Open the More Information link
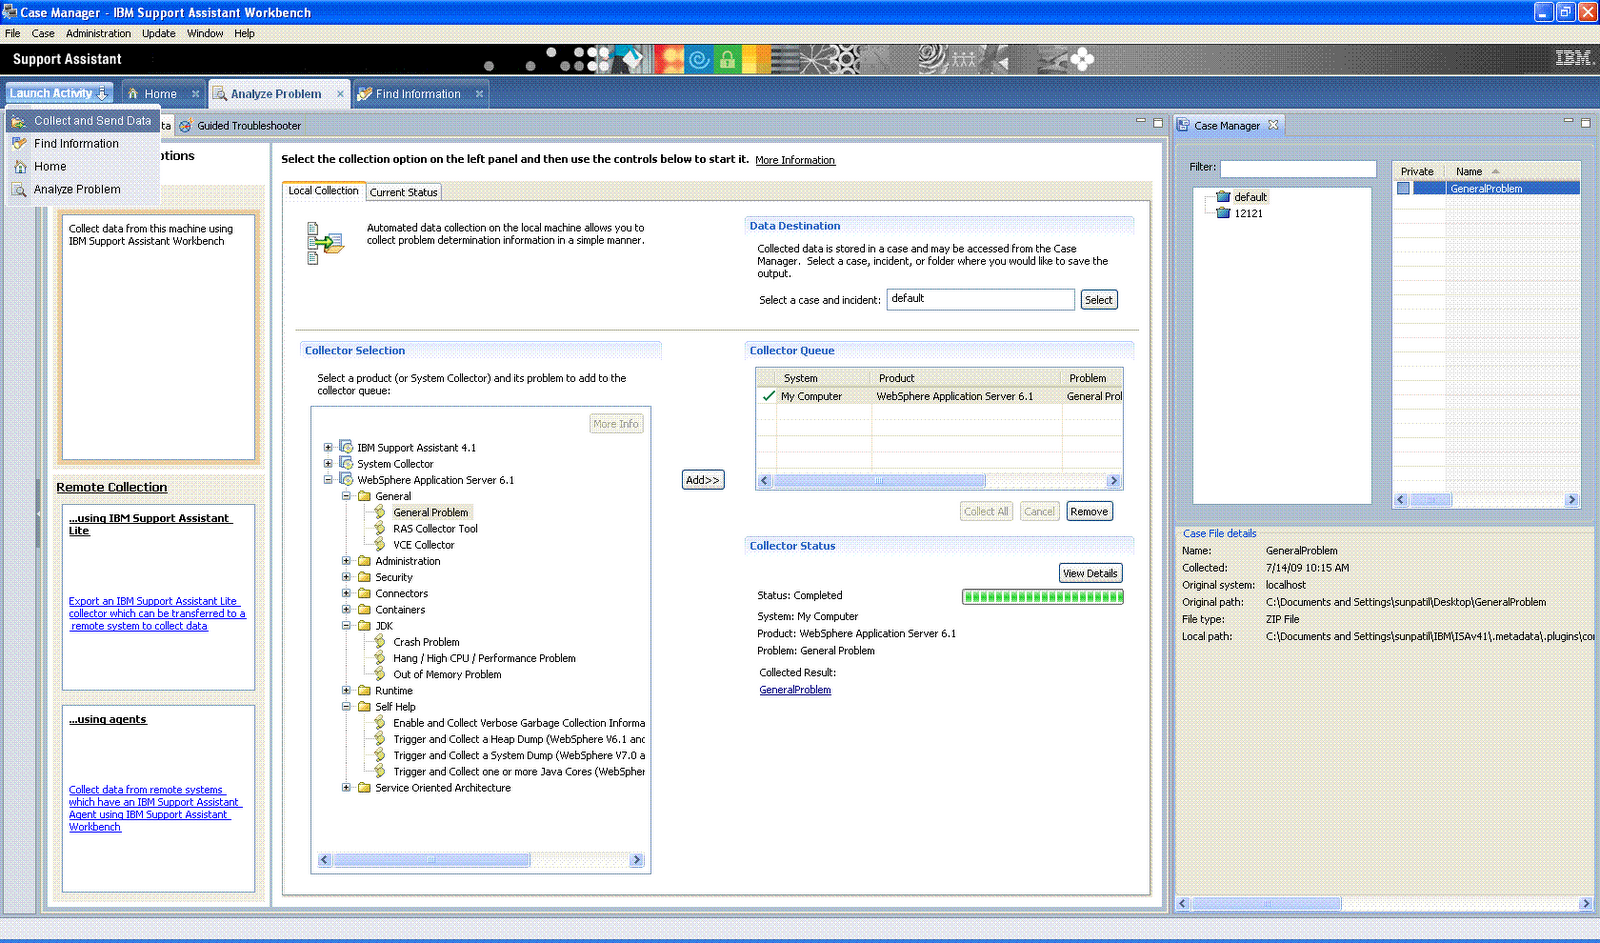Screen dimensions: 1600x943 coord(795,160)
